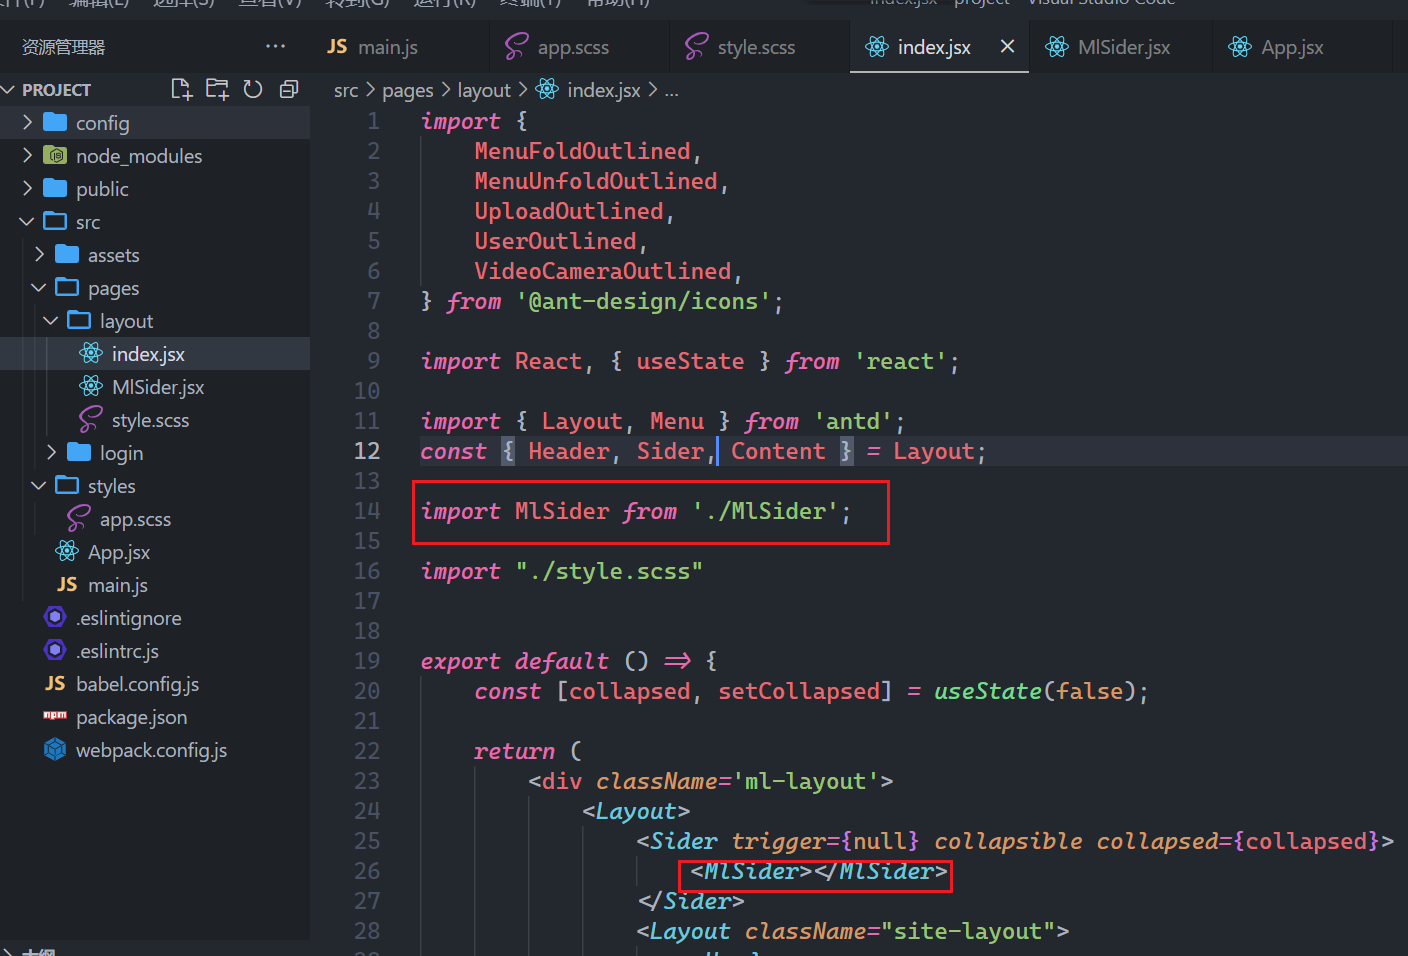The width and height of the screenshot is (1408, 956).
Task: Open App.jsx in the file tree
Action: click(119, 552)
